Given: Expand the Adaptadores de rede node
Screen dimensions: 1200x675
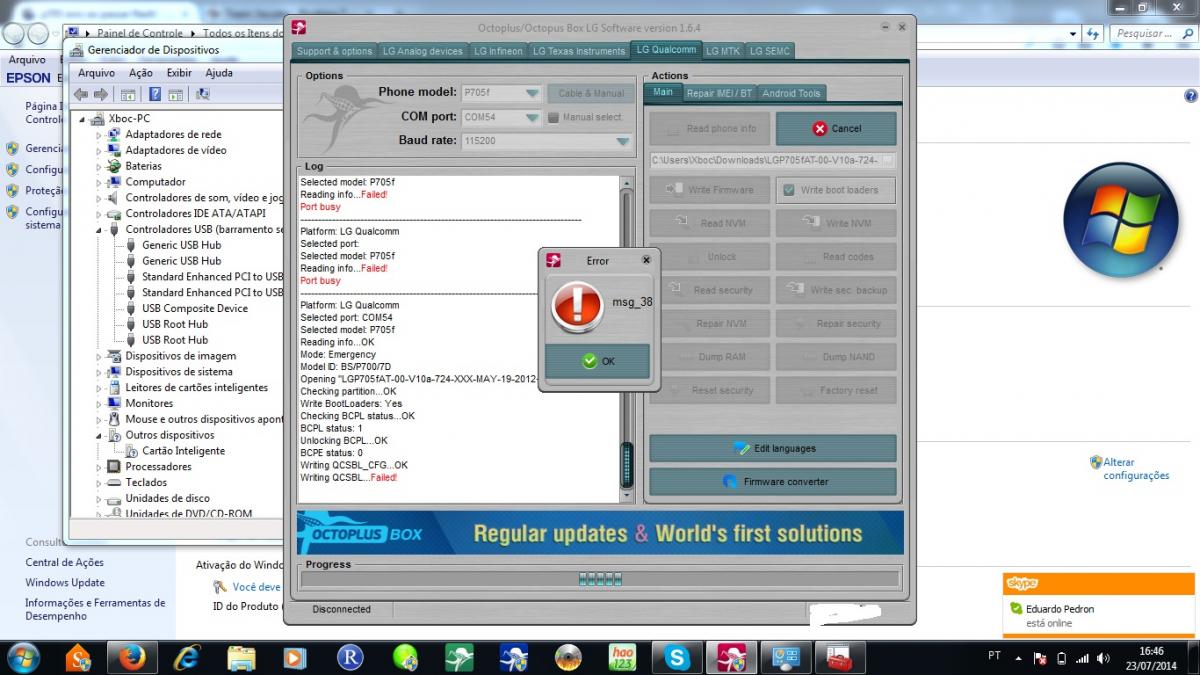Looking at the screenshot, I should click(x=99, y=134).
